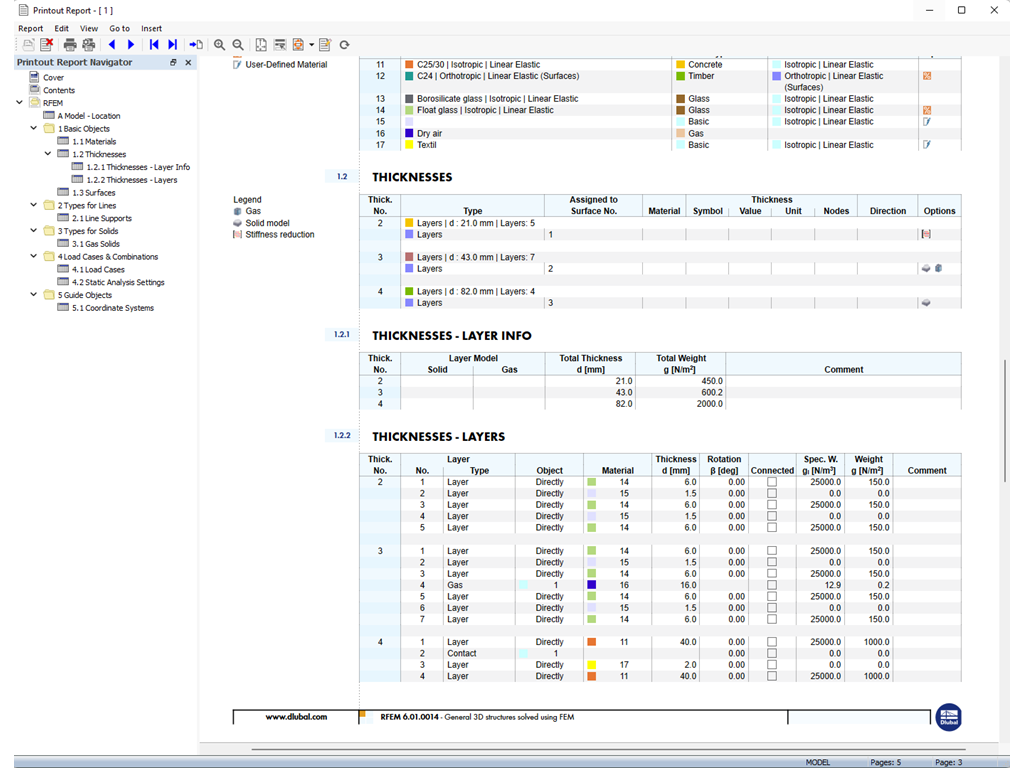The width and height of the screenshot is (1024, 768).
Task: Click the Zoom In magnifier icon
Action: pyautogui.click(x=219, y=45)
